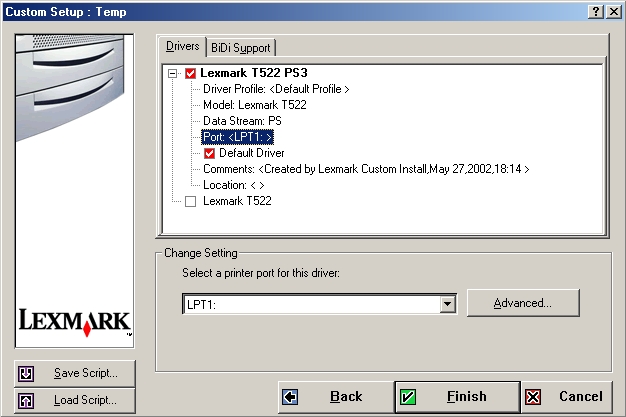
Task: Click the Back arrow icon
Action: pyautogui.click(x=290, y=397)
